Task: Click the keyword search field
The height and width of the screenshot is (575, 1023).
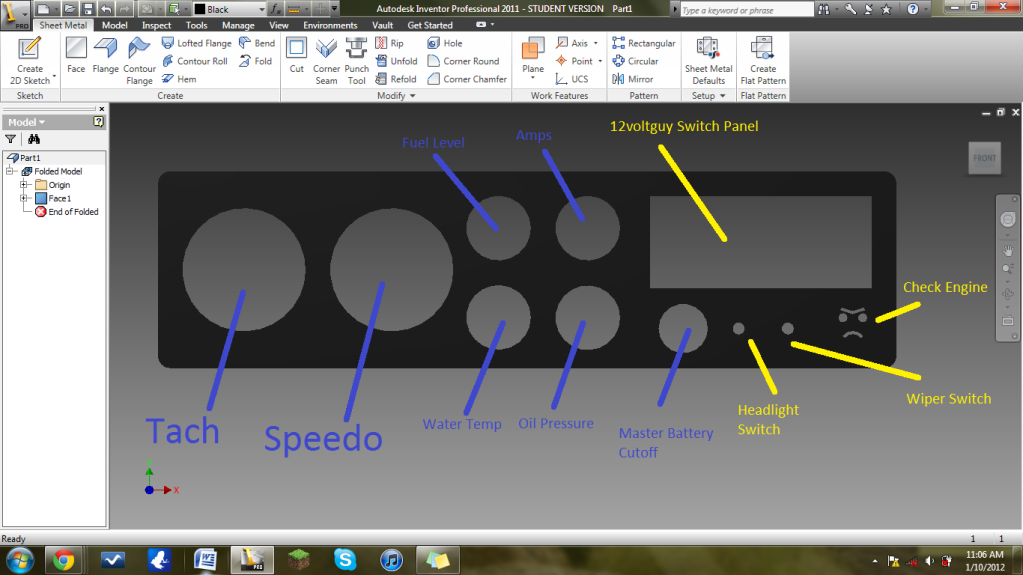Action: tap(746, 10)
